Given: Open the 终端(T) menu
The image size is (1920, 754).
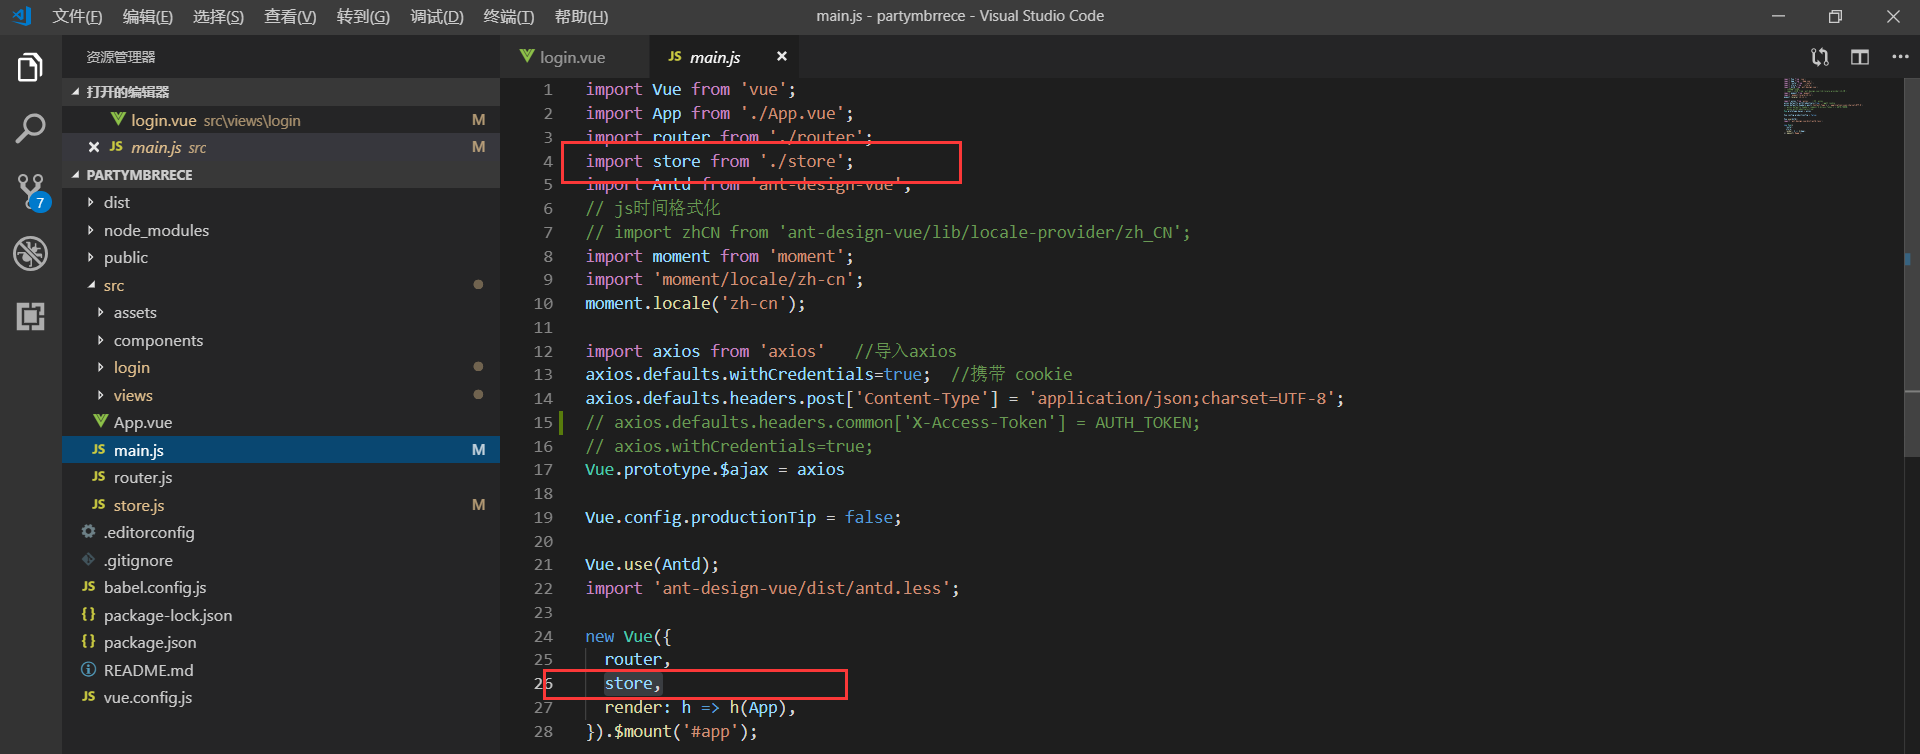Looking at the screenshot, I should tap(508, 16).
